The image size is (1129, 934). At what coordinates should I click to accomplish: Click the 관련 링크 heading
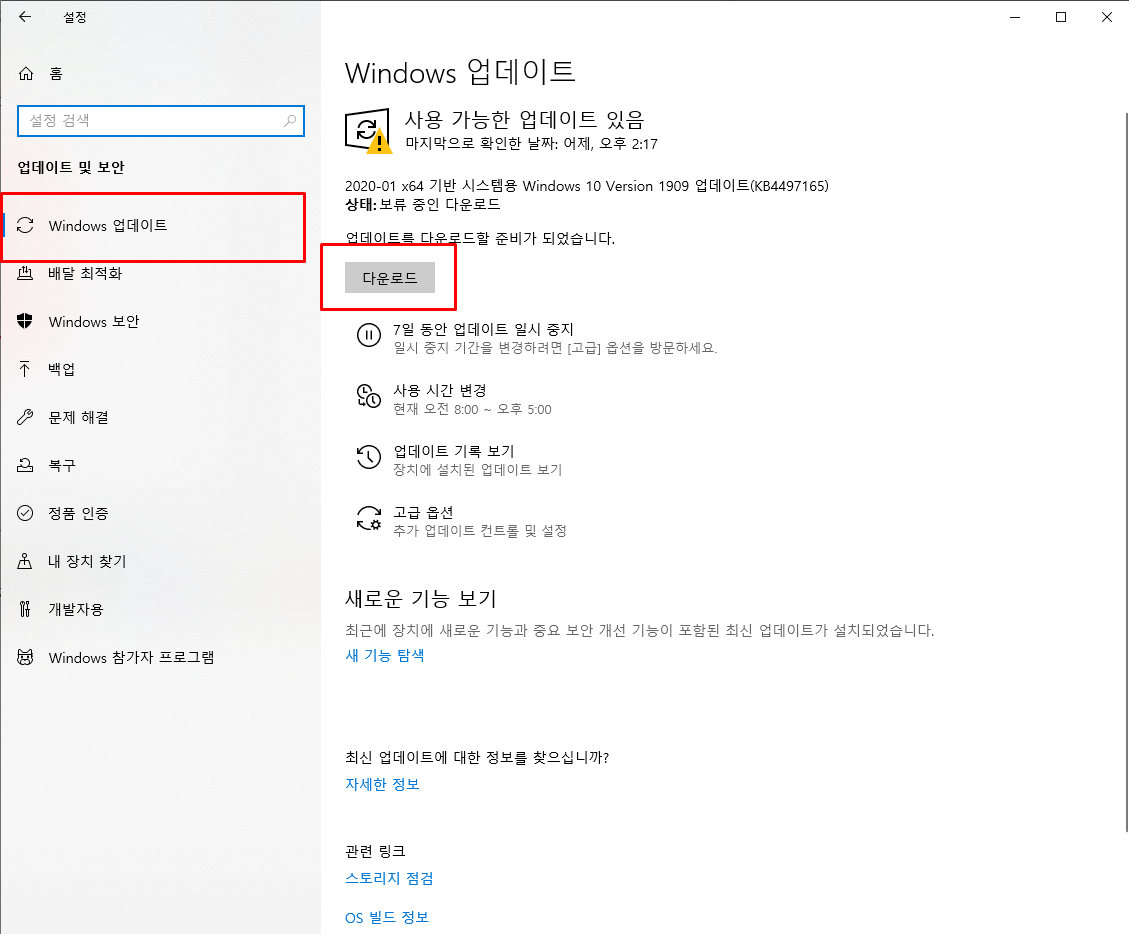point(375,851)
